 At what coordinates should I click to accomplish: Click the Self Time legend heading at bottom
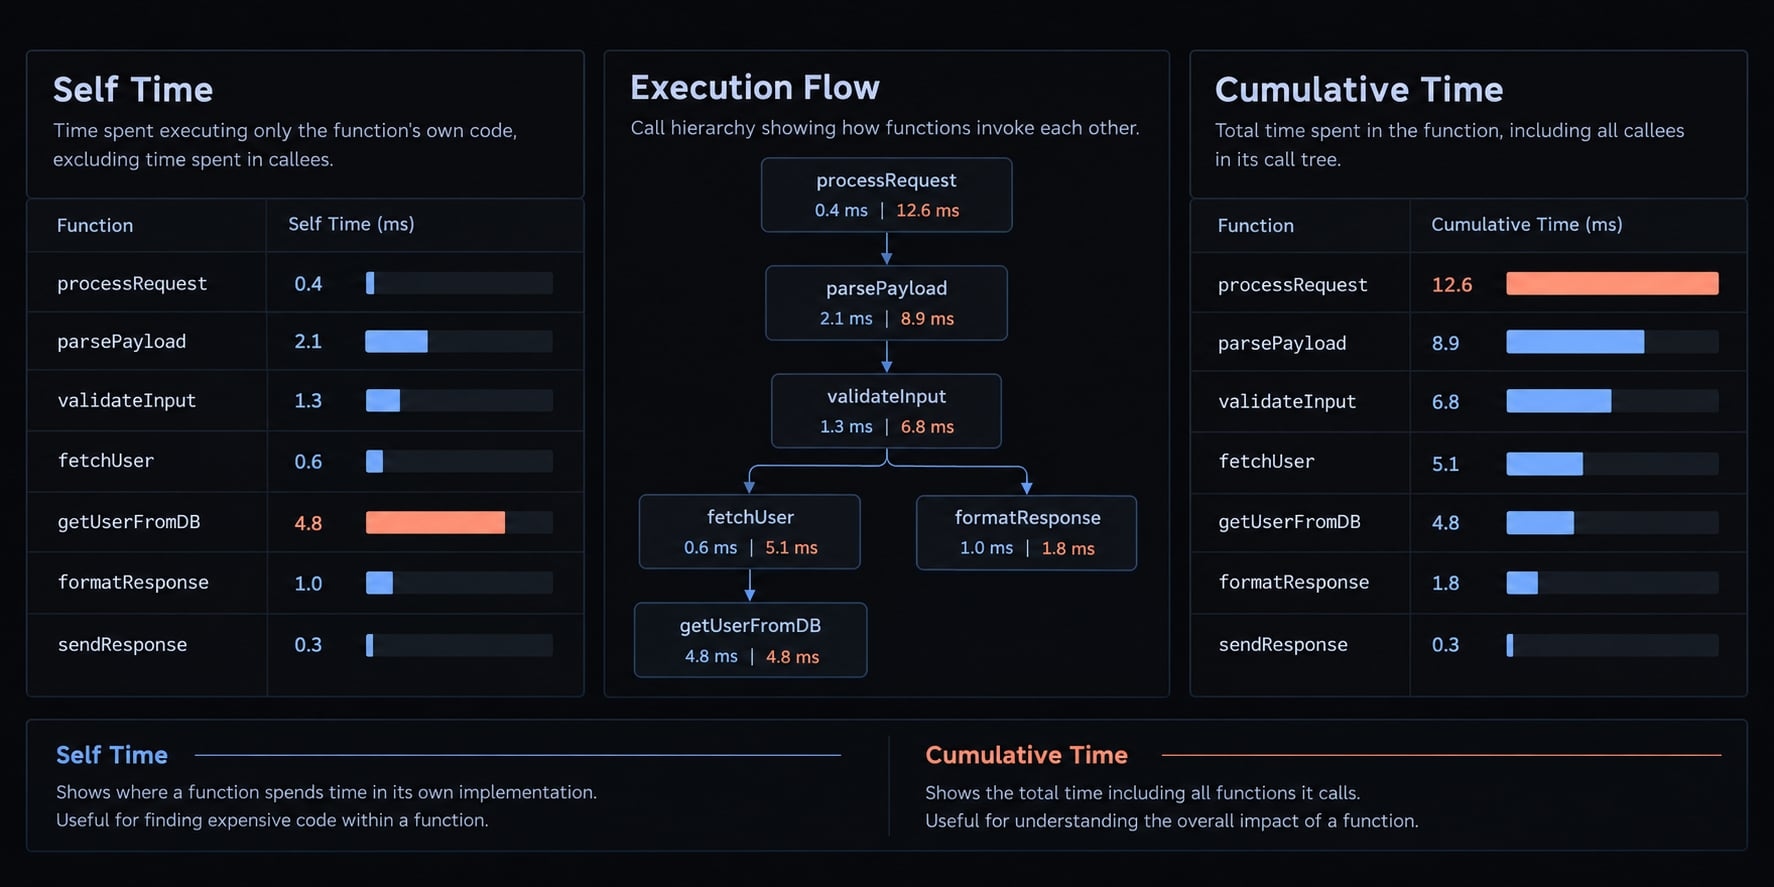(112, 755)
